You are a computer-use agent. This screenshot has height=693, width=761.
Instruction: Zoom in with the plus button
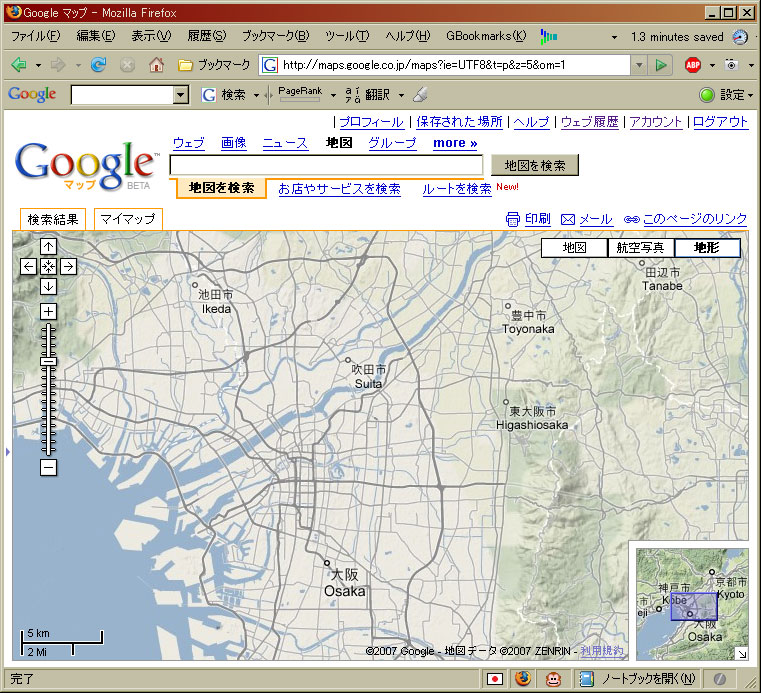[48, 312]
